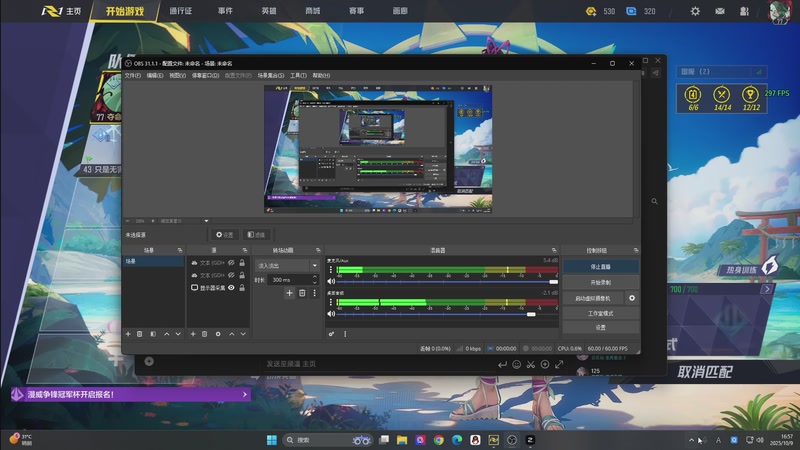The width and height of the screenshot is (800, 450).
Task: Open the 淡入淡出 transition dropdown
Action: (x=286, y=266)
